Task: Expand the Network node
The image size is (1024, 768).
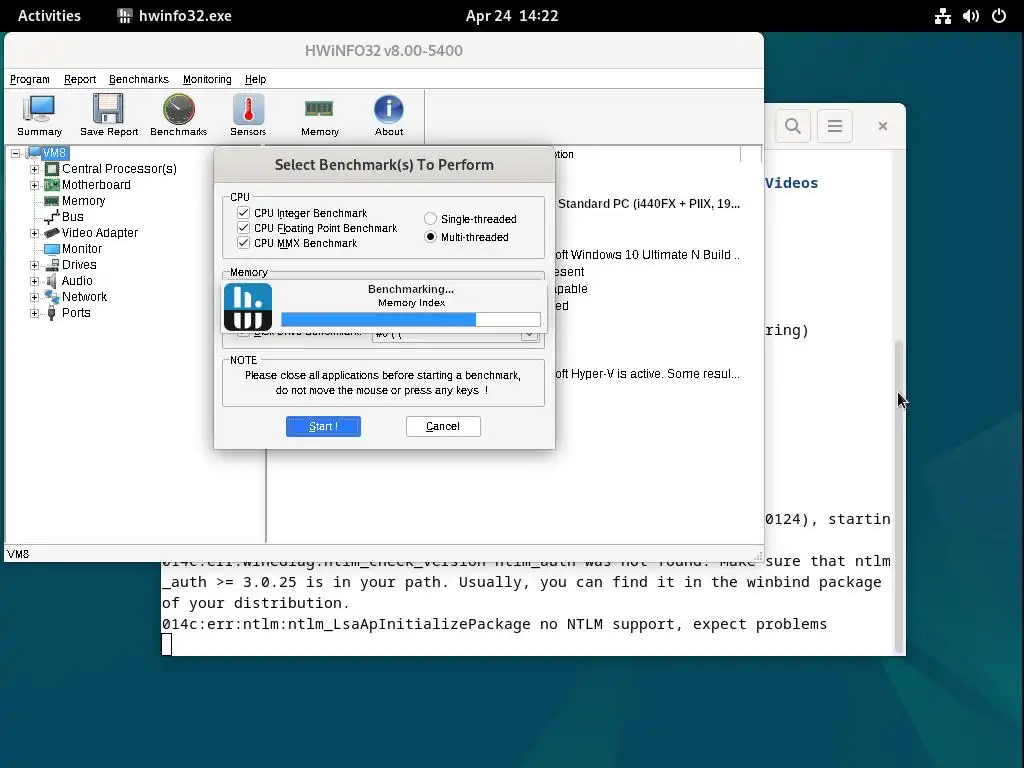Action: pos(35,297)
